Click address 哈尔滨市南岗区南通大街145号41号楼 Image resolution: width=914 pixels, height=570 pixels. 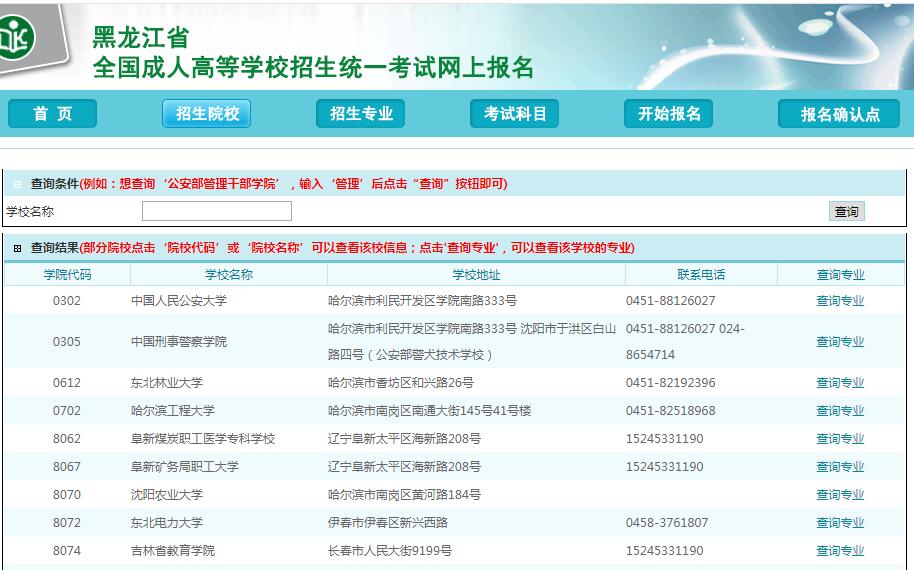430,411
